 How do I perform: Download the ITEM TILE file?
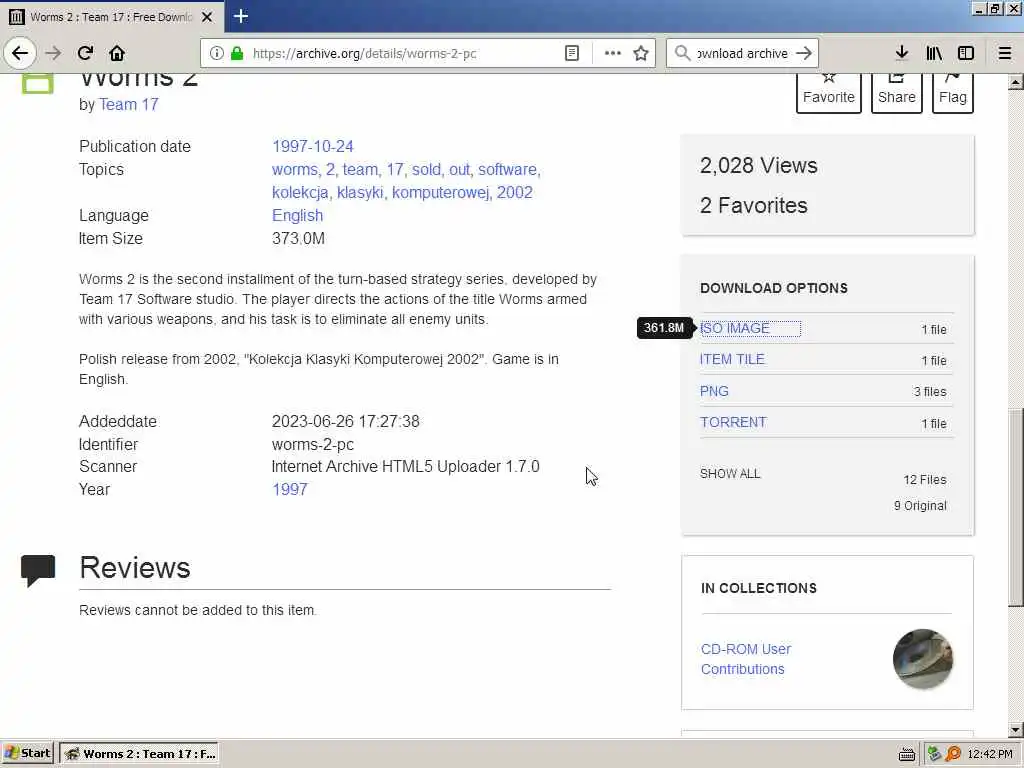732,359
